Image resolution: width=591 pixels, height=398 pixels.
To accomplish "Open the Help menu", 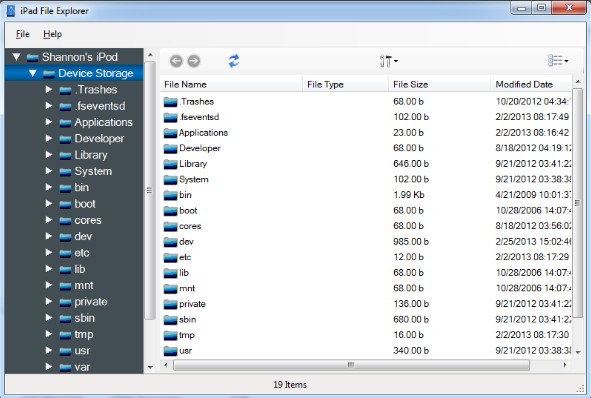I will point(52,34).
